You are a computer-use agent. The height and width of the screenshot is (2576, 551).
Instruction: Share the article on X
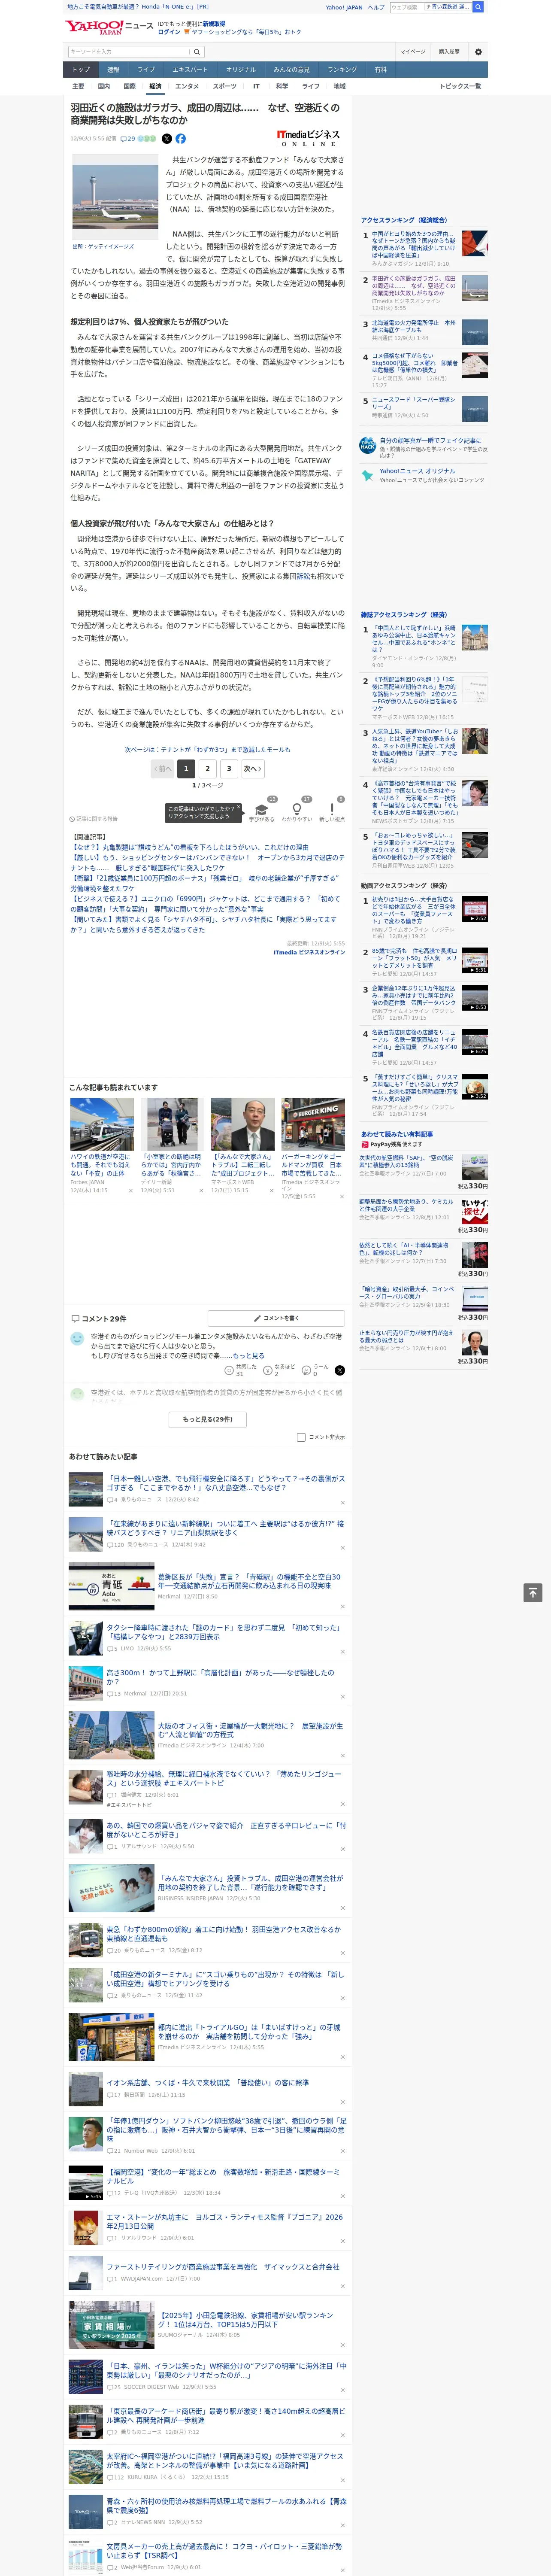[167, 139]
